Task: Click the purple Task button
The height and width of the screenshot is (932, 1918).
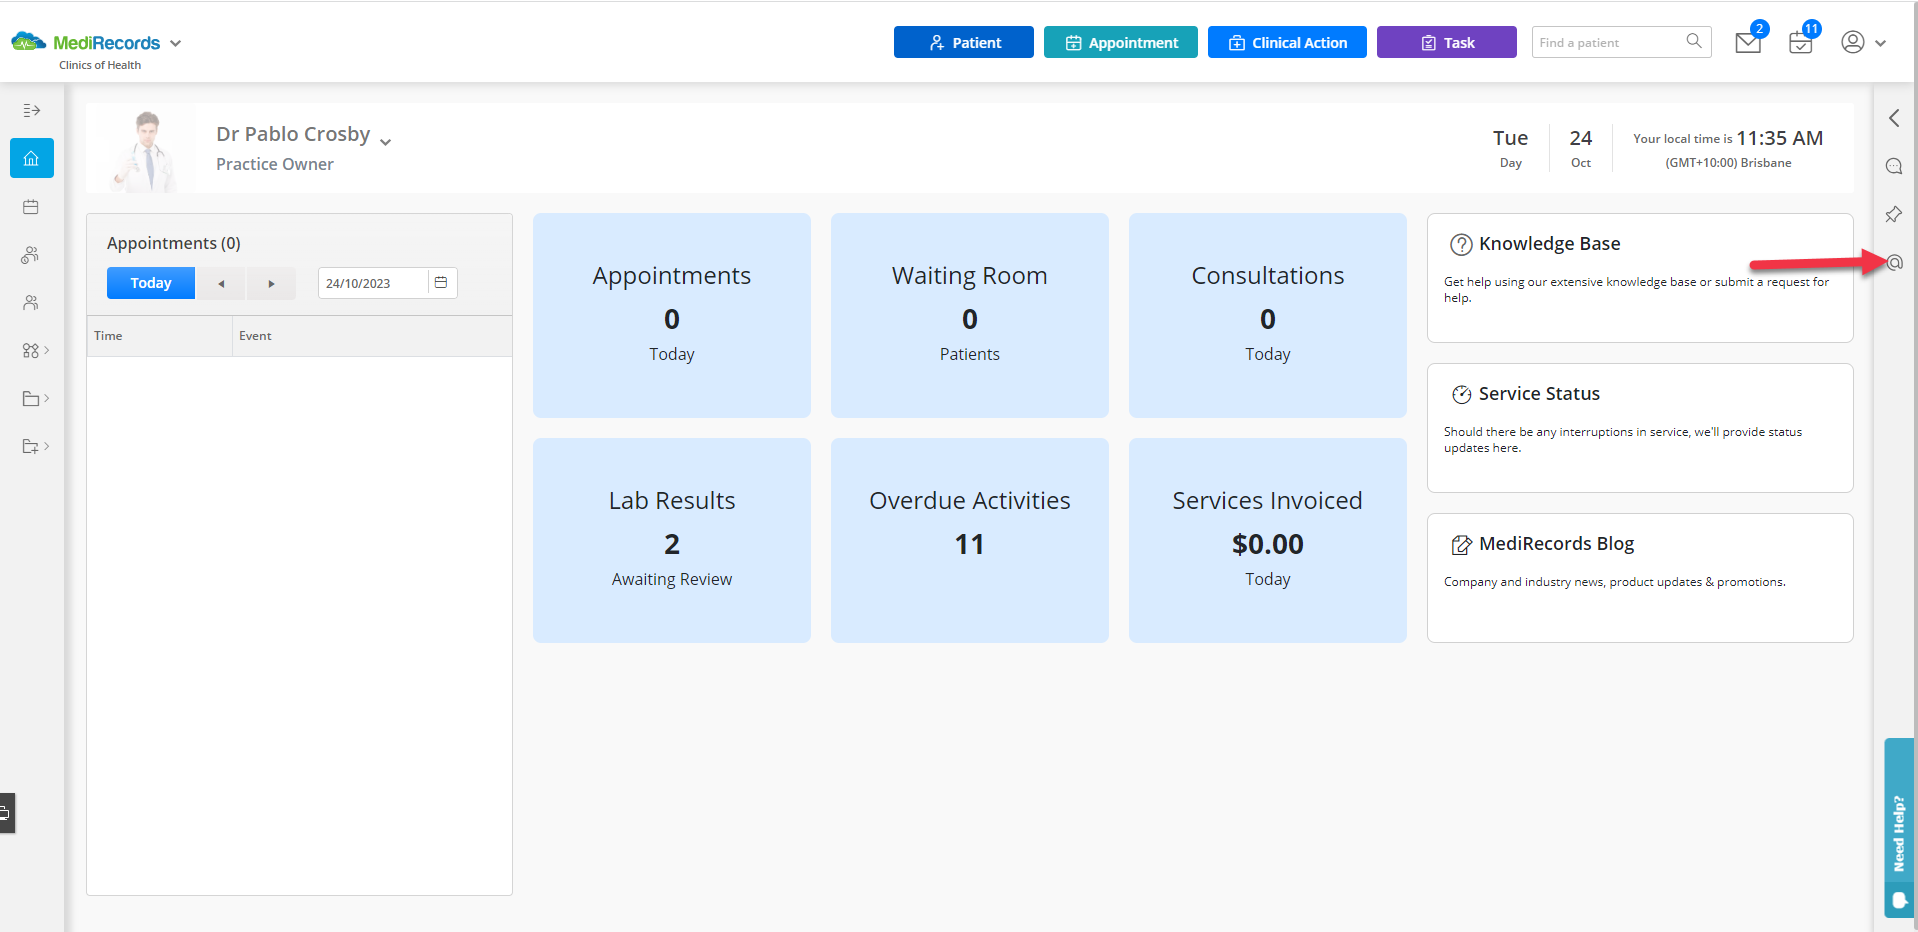Action: tap(1447, 42)
